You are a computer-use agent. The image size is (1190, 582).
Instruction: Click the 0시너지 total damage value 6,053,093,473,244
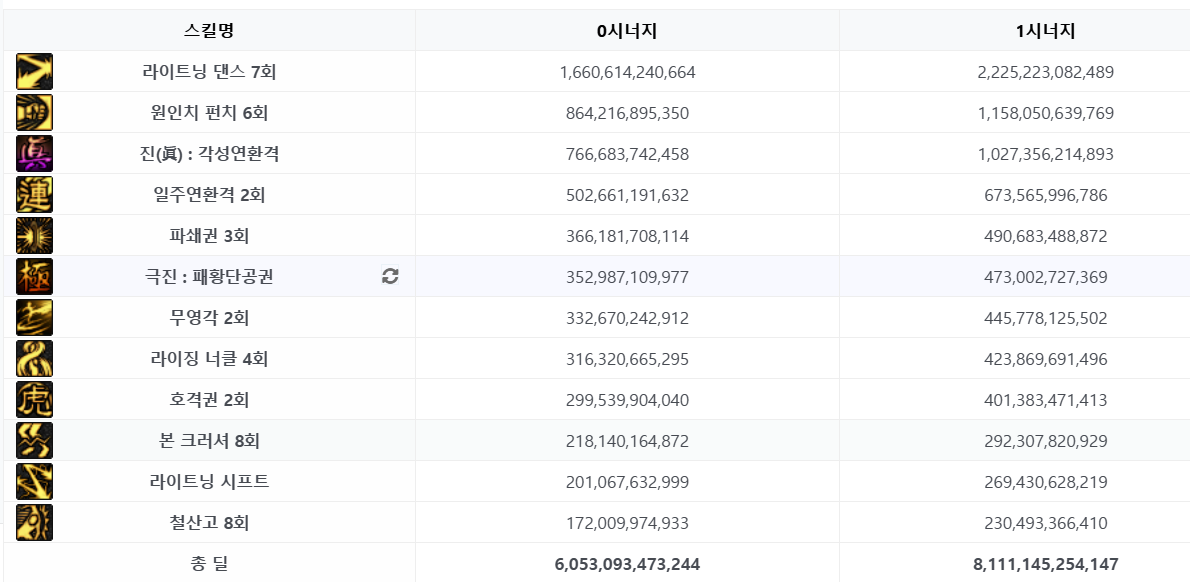coord(628,565)
